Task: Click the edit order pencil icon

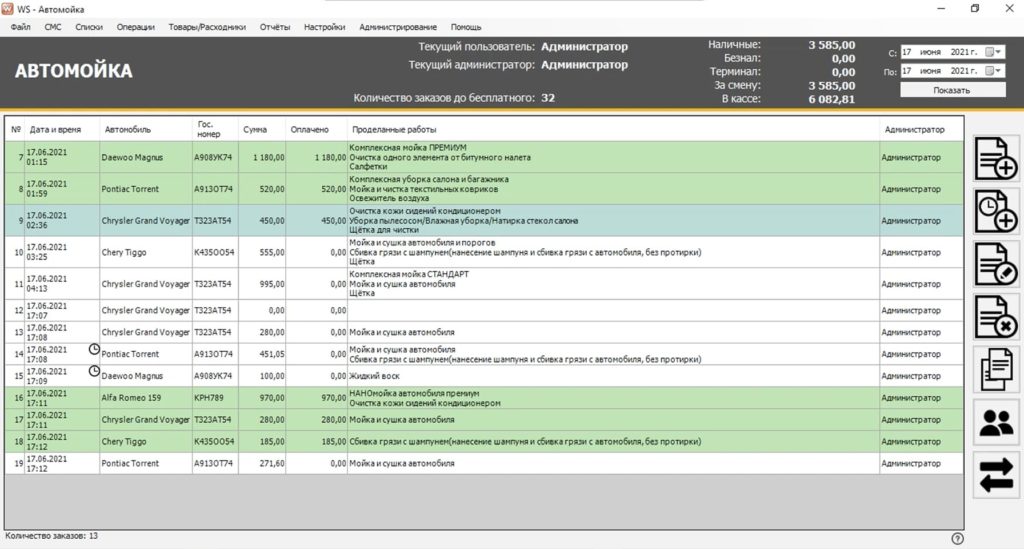Action: 996,264
